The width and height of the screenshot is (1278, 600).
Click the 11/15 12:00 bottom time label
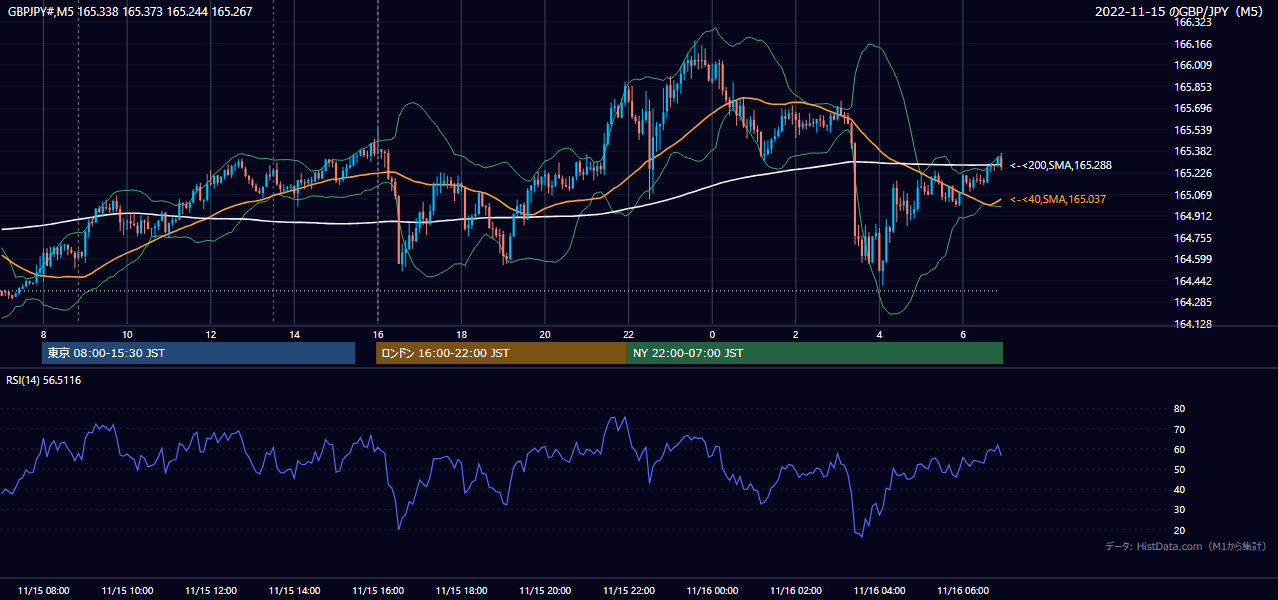[x=211, y=591]
